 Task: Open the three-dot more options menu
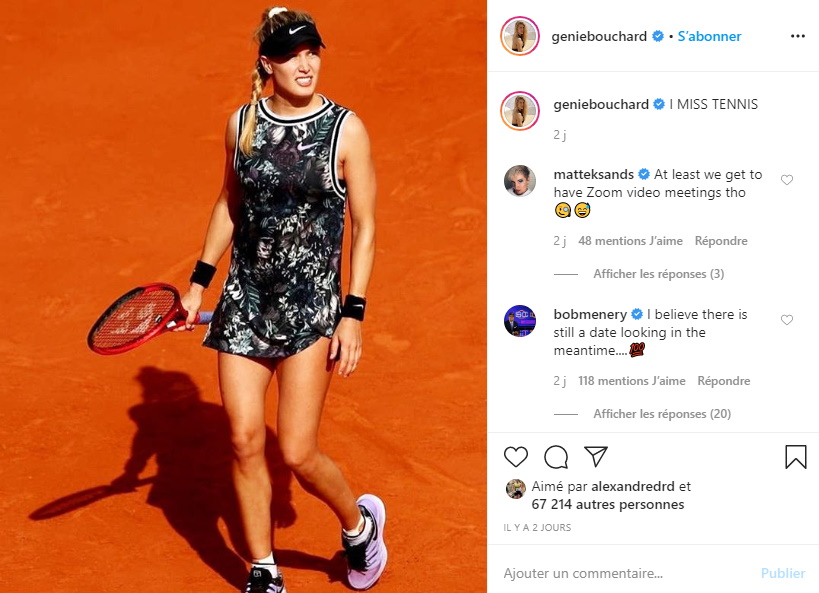798,36
